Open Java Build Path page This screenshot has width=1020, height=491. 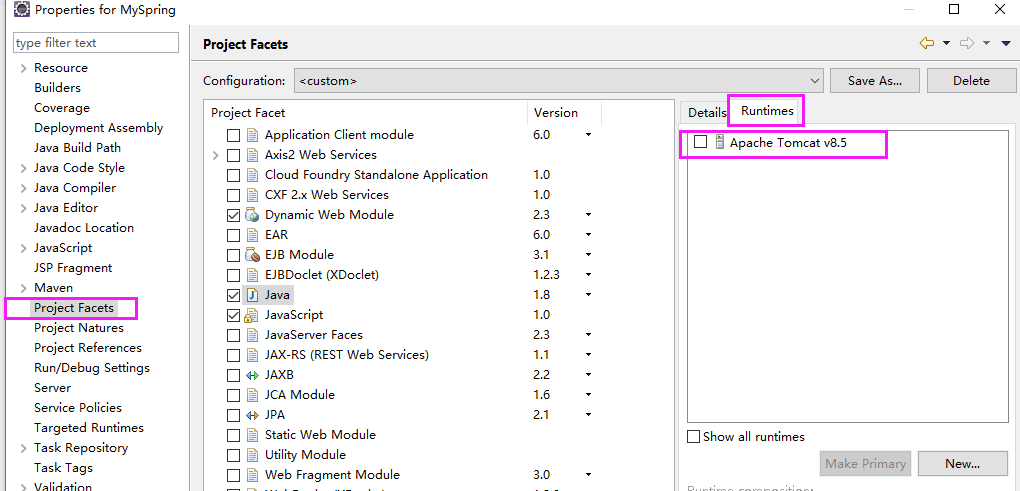point(77,148)
